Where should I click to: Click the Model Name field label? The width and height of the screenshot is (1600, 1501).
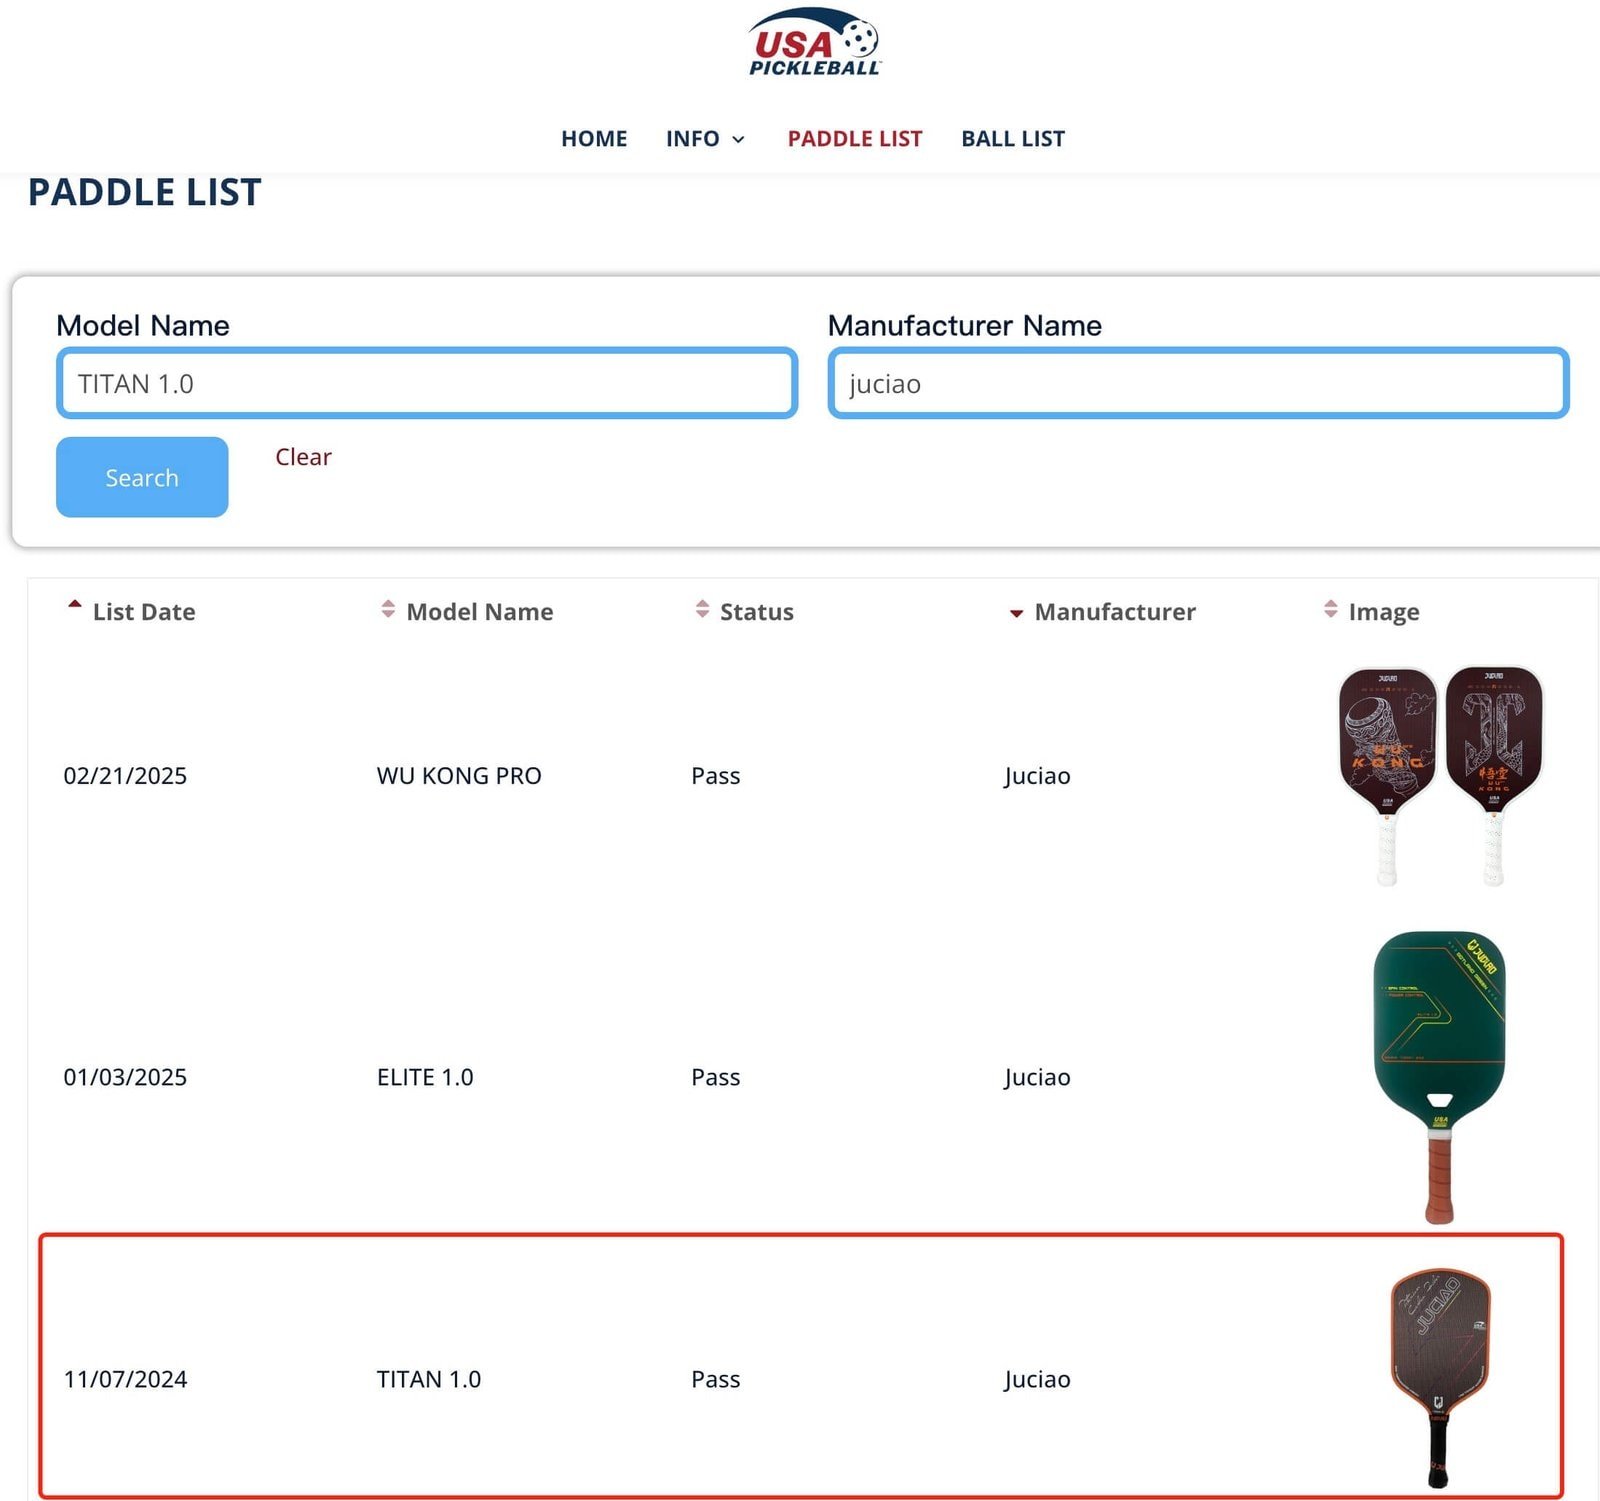(x=143, y=325)
